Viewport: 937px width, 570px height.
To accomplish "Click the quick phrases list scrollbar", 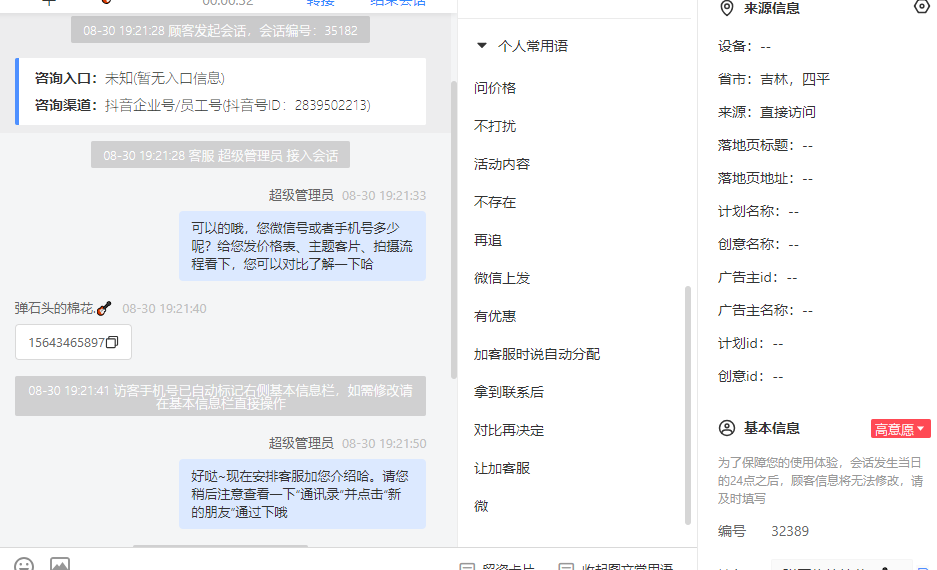I will click(x=688, y=405).
